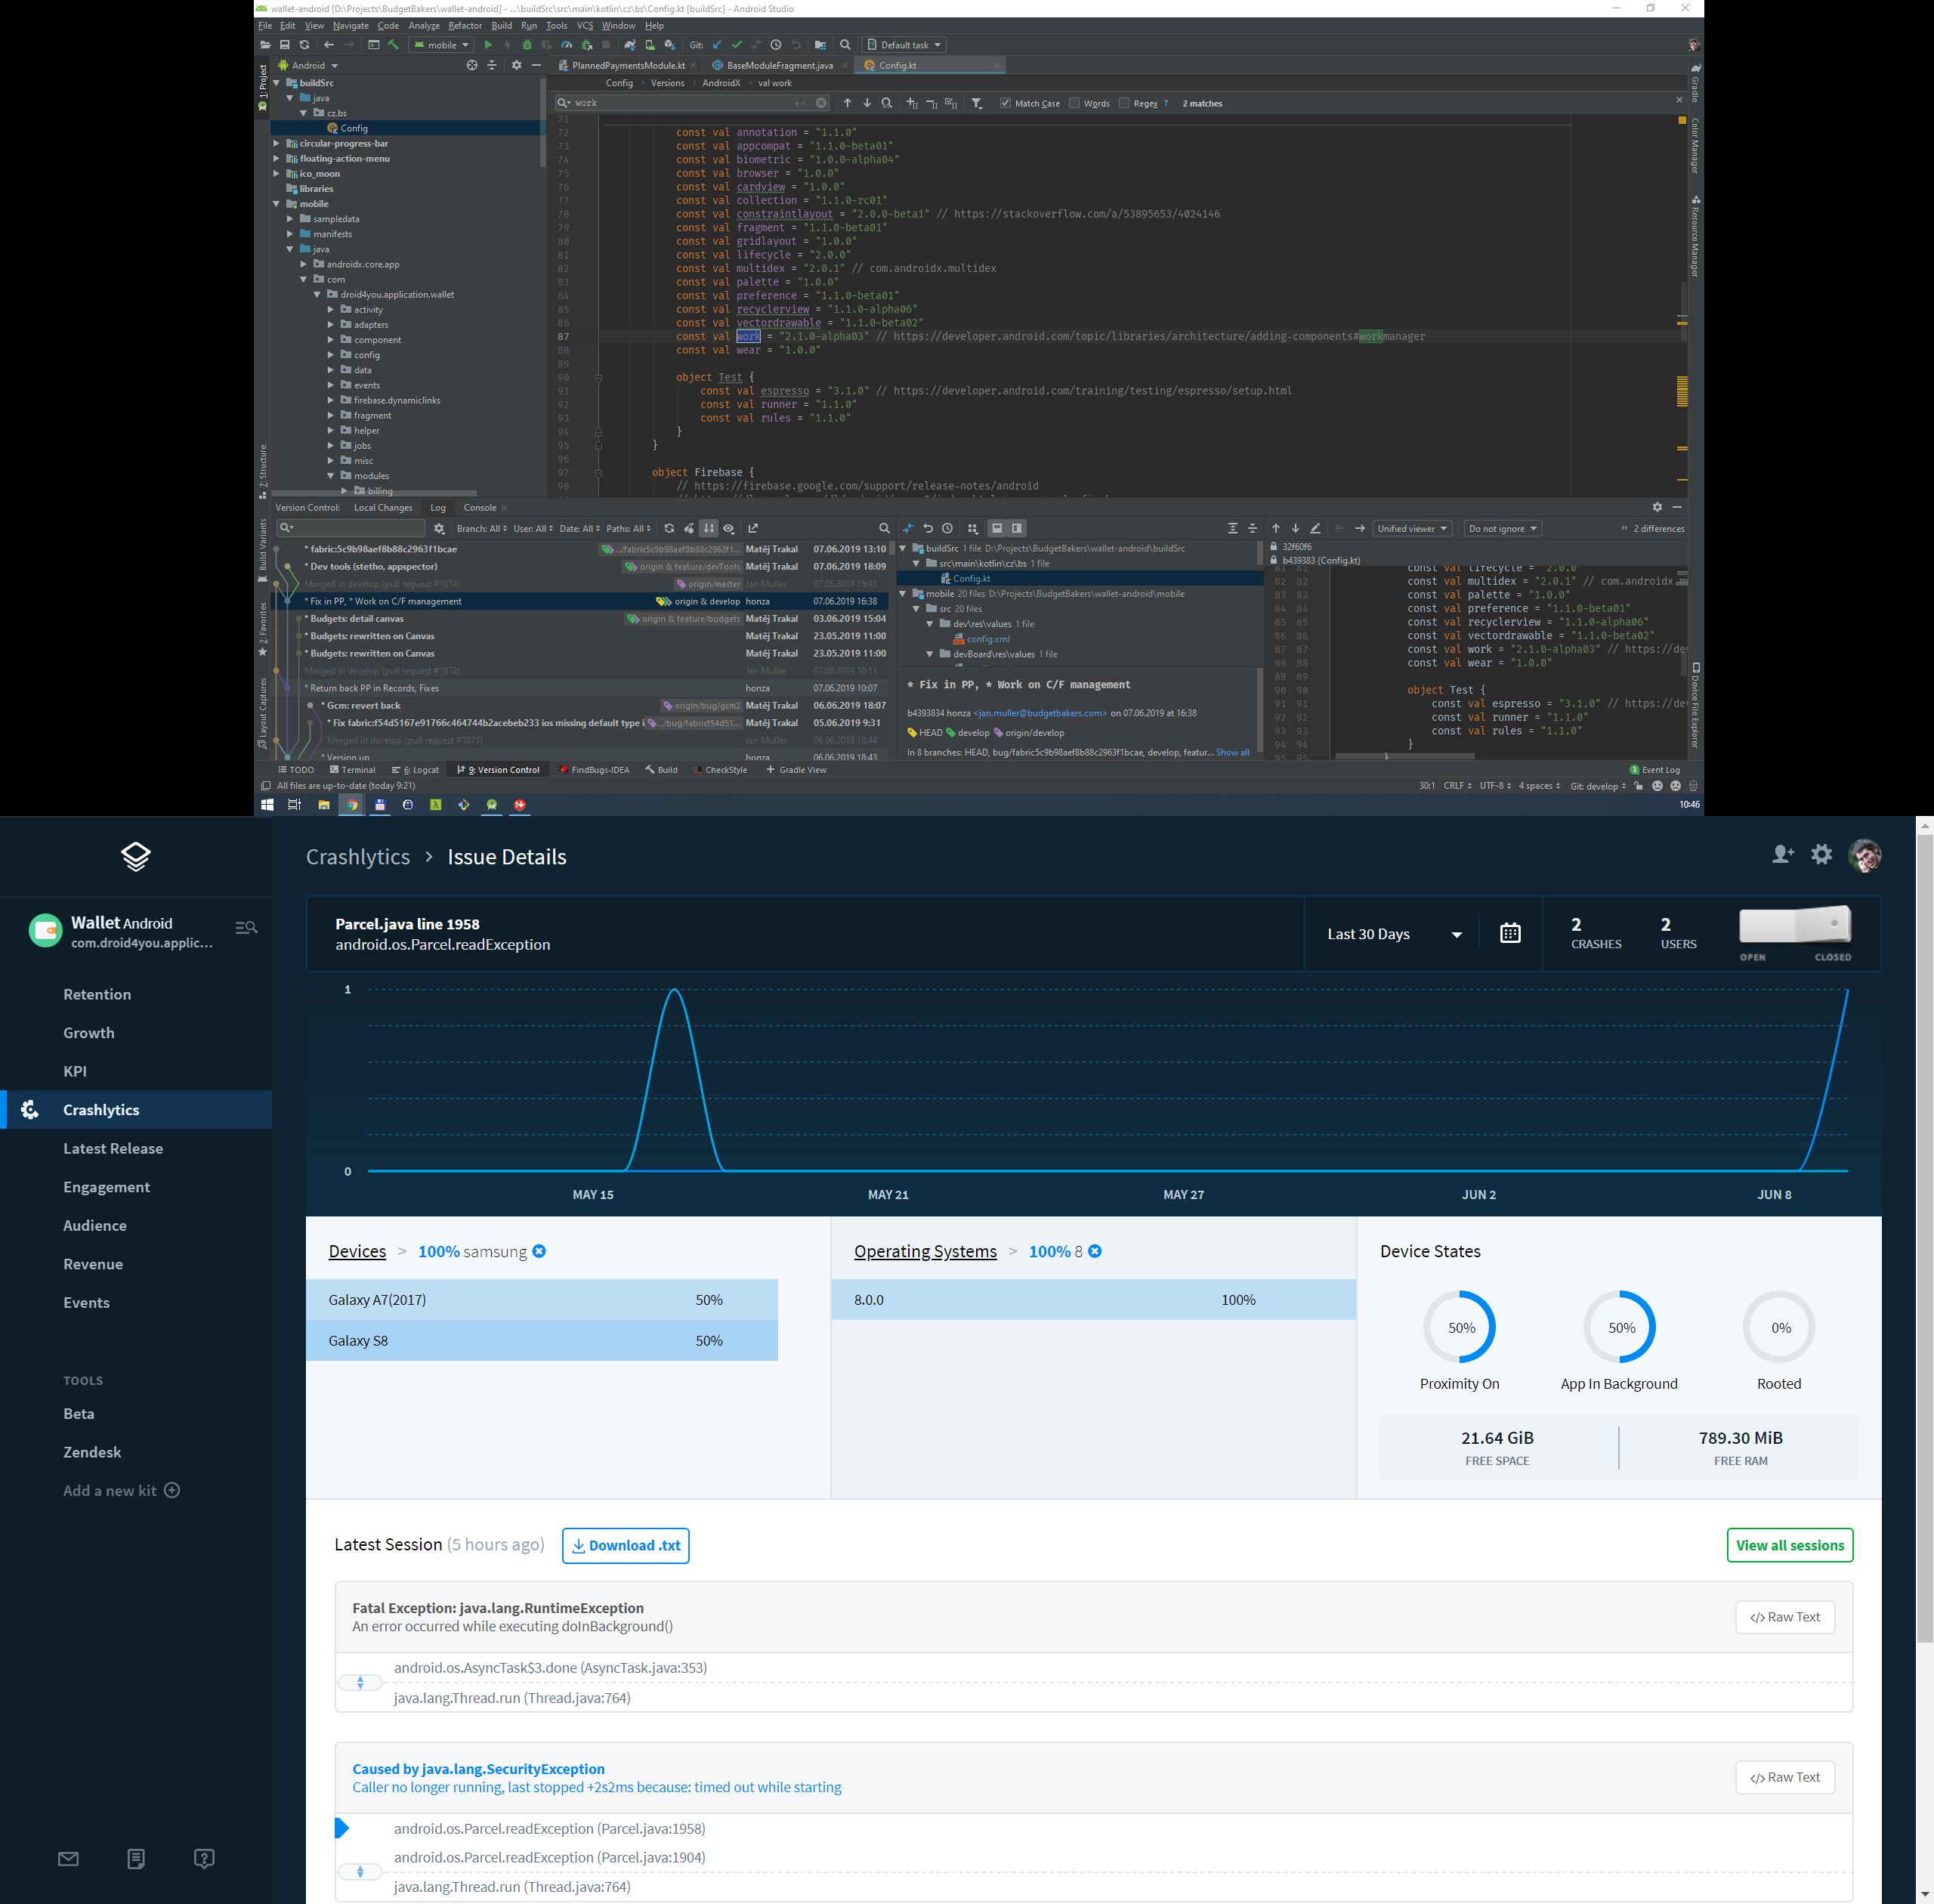Collapse the mobile folder in project tree
The width and height of the screenshot is (1934, 1904).
point(277,204)
